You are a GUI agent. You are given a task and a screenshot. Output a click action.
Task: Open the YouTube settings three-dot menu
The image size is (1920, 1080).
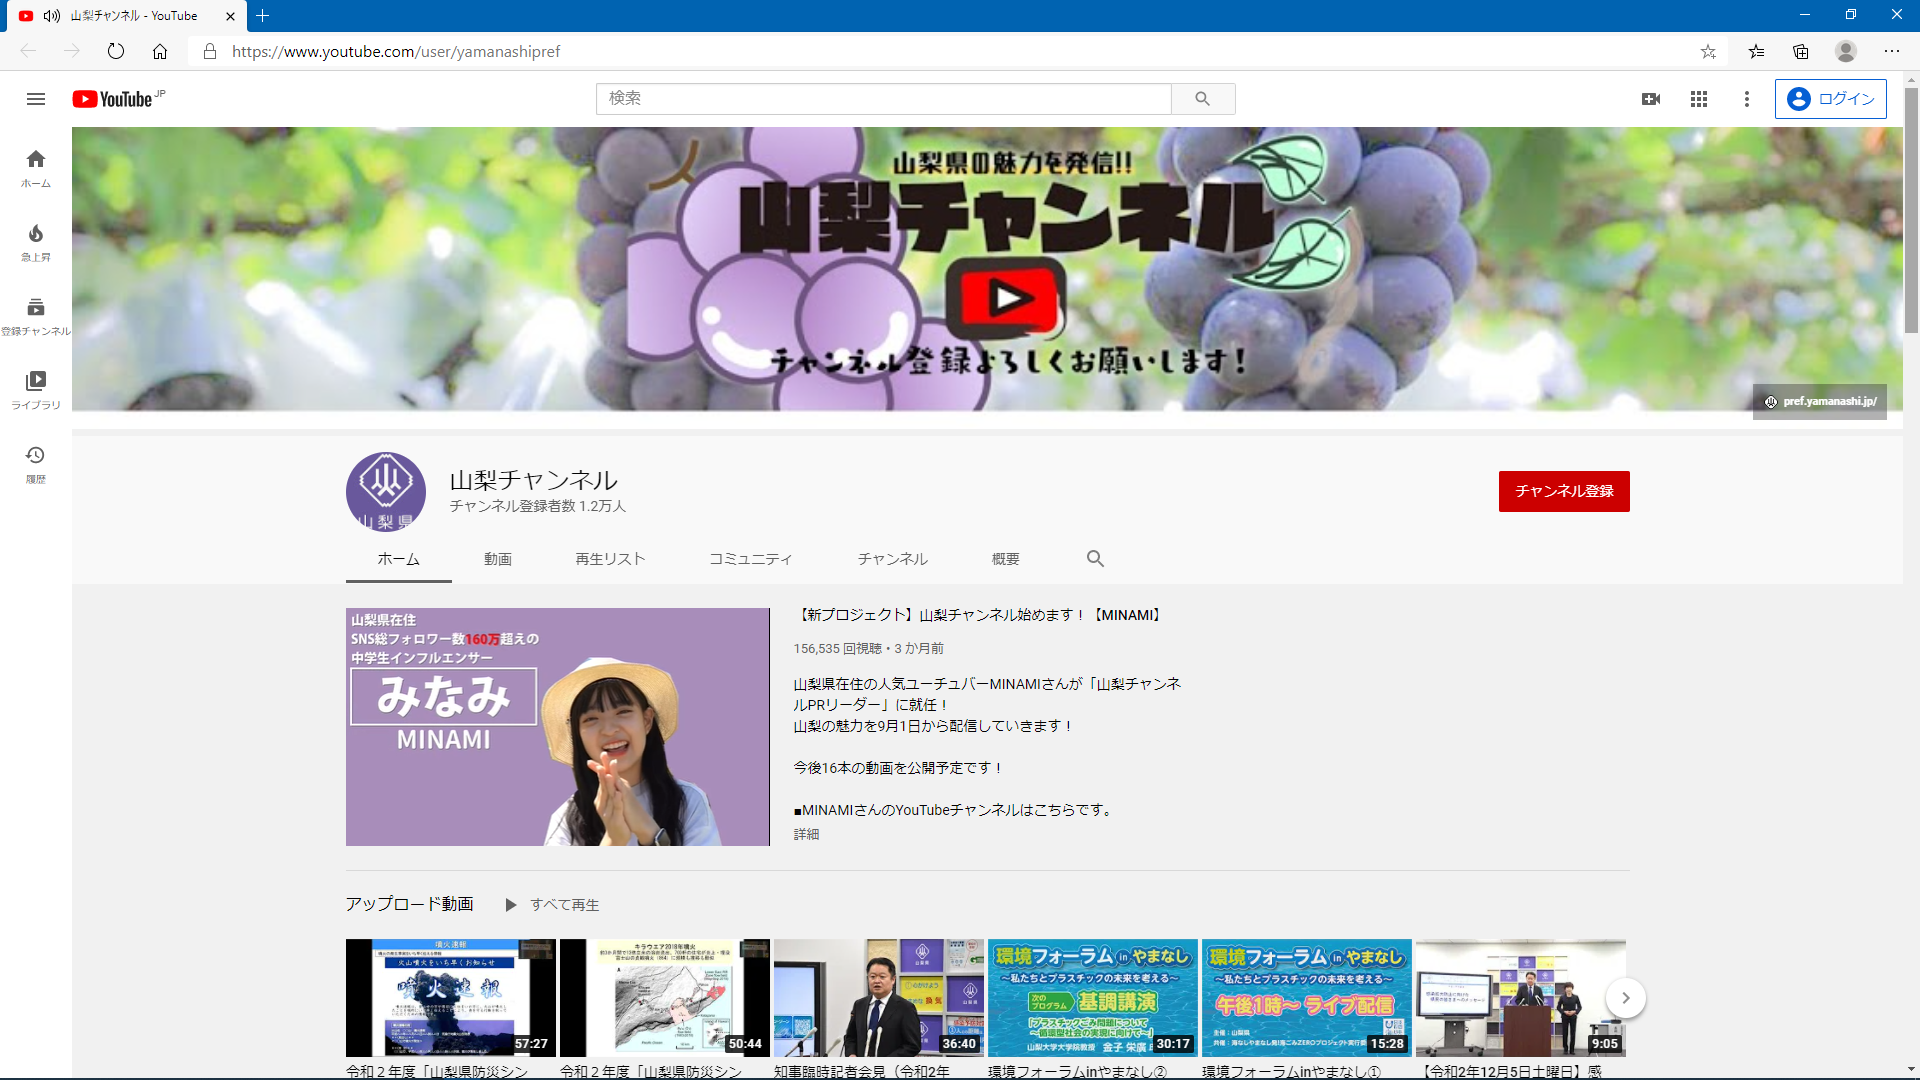click(x=1747, y=99)
